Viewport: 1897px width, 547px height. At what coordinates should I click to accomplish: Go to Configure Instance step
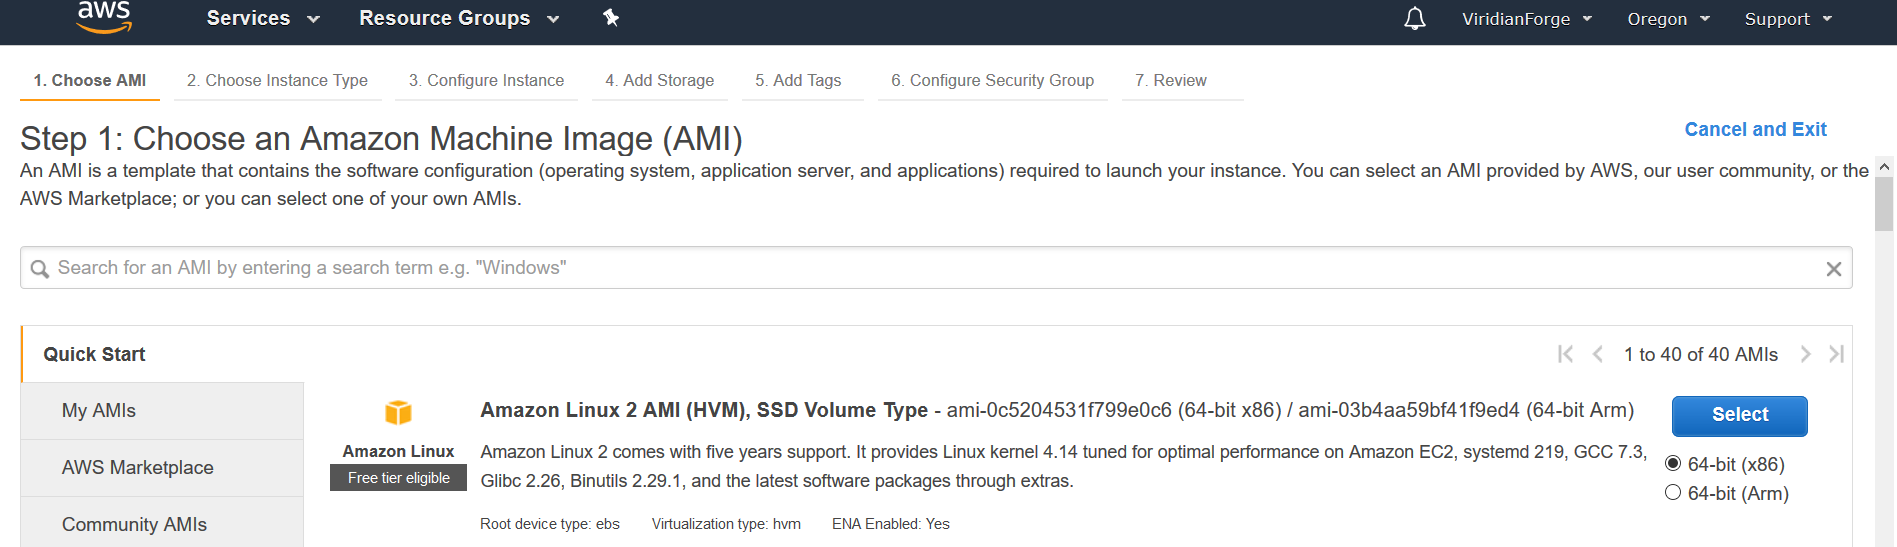(486, 80)
